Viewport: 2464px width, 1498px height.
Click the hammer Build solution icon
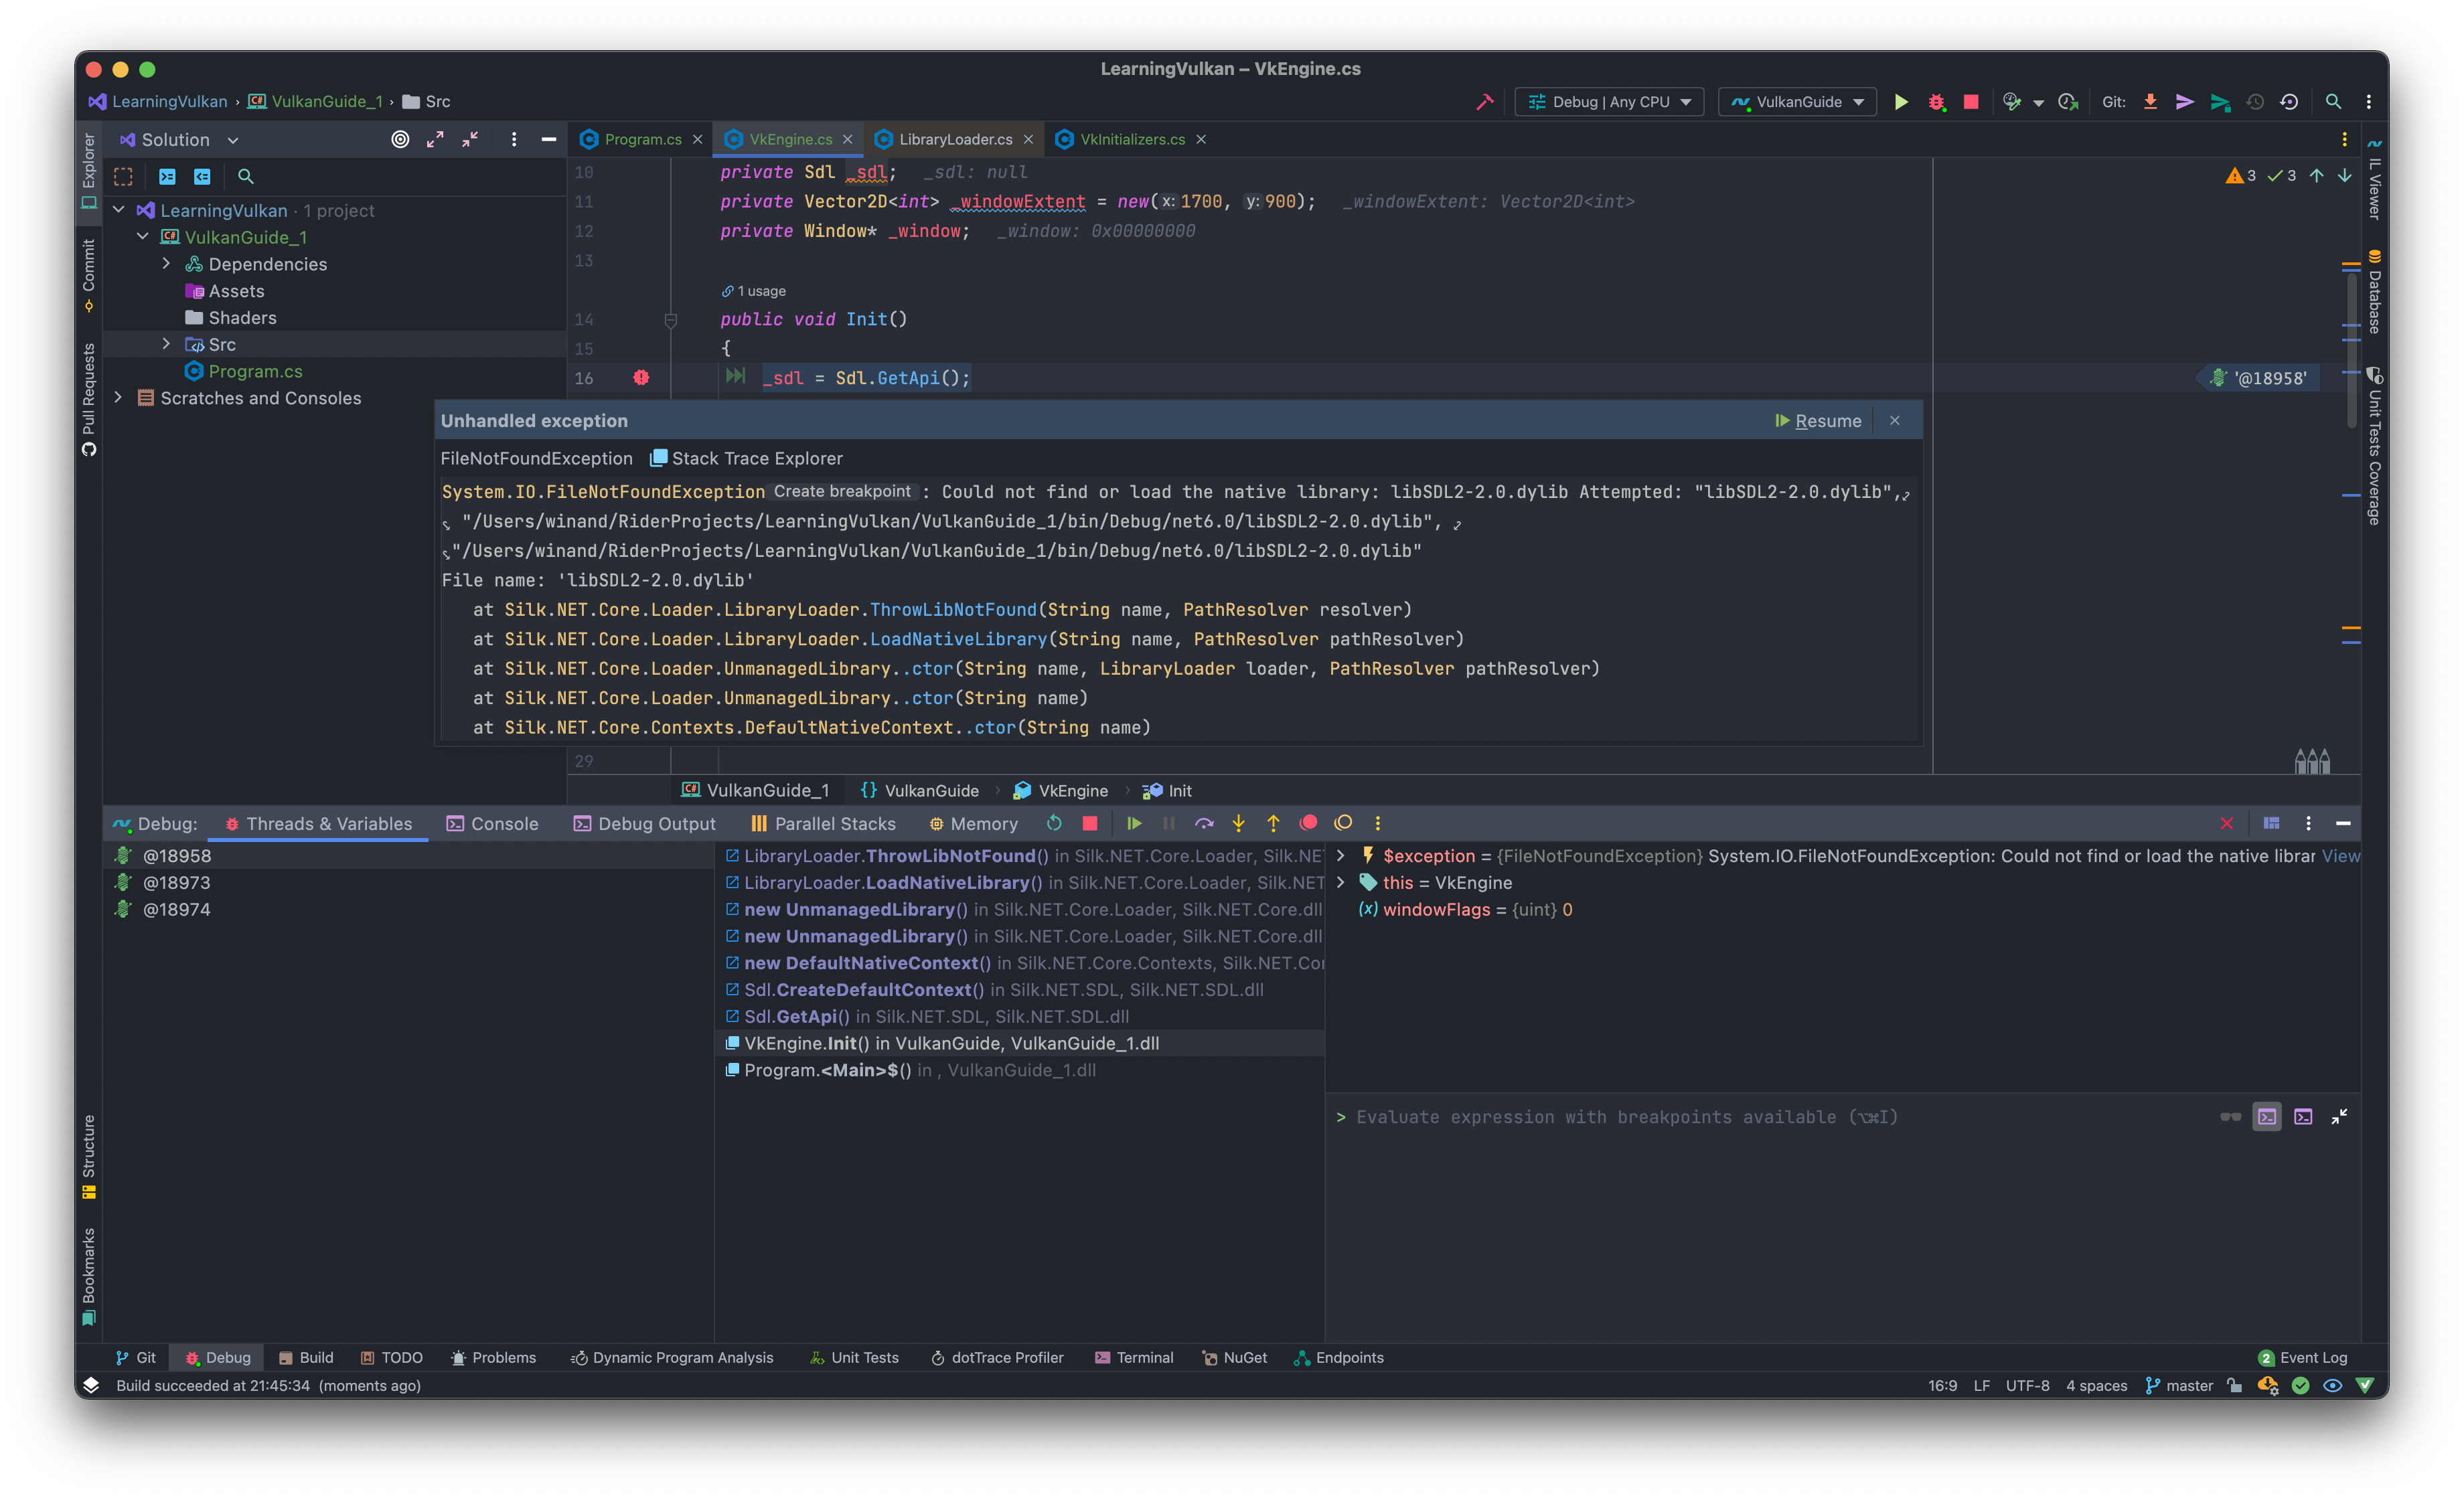pos(1484,102)
